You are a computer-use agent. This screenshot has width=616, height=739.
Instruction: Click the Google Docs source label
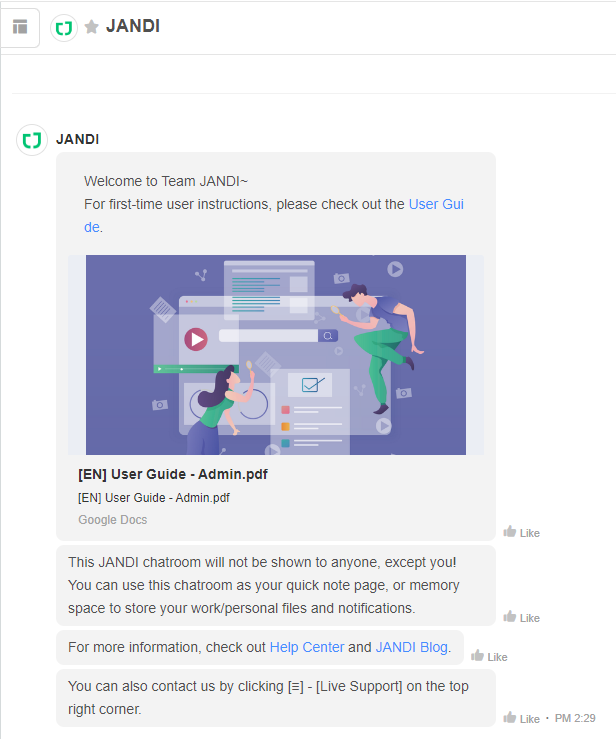[x=113, y=519]
